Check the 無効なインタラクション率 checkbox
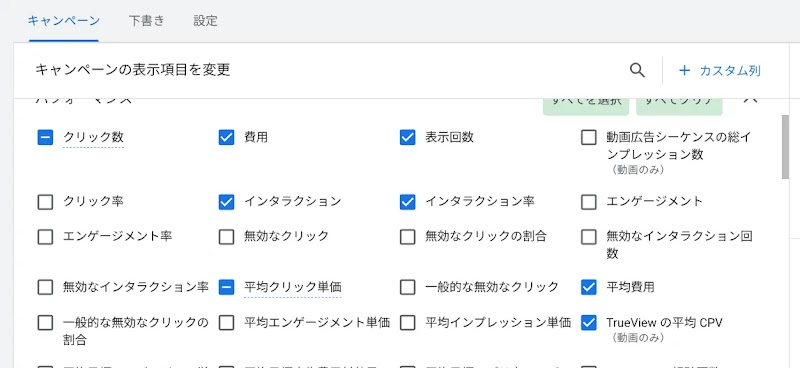The height and width of the screenshot is (368, 800). tap(45, 287)
